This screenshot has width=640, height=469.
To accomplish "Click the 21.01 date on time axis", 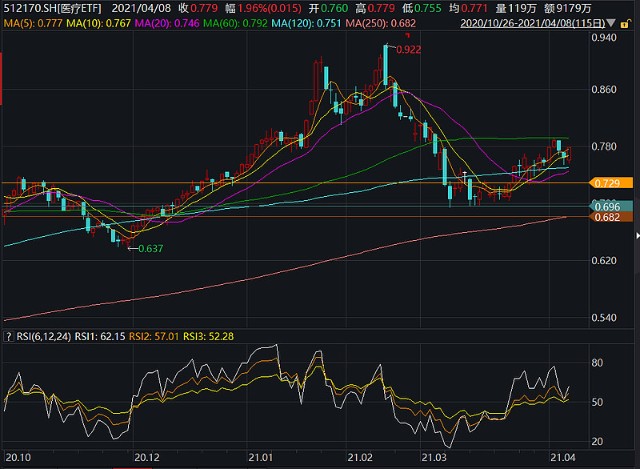I will [x=262, y=457].
